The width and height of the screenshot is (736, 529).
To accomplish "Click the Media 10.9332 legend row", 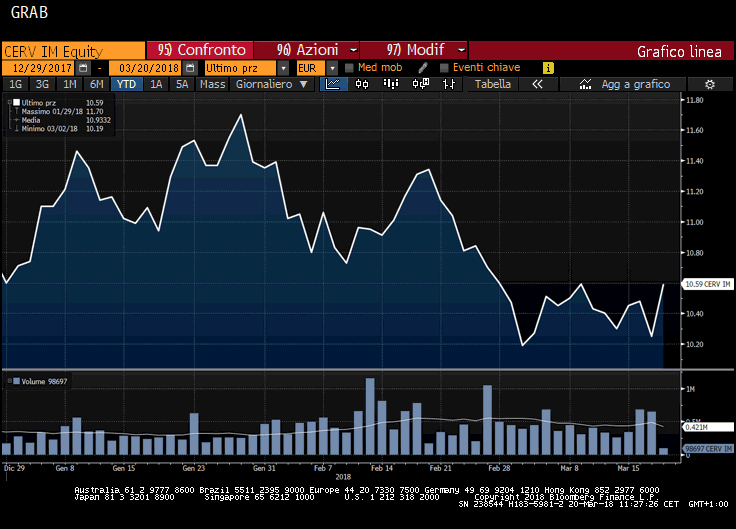I will 62,120.
